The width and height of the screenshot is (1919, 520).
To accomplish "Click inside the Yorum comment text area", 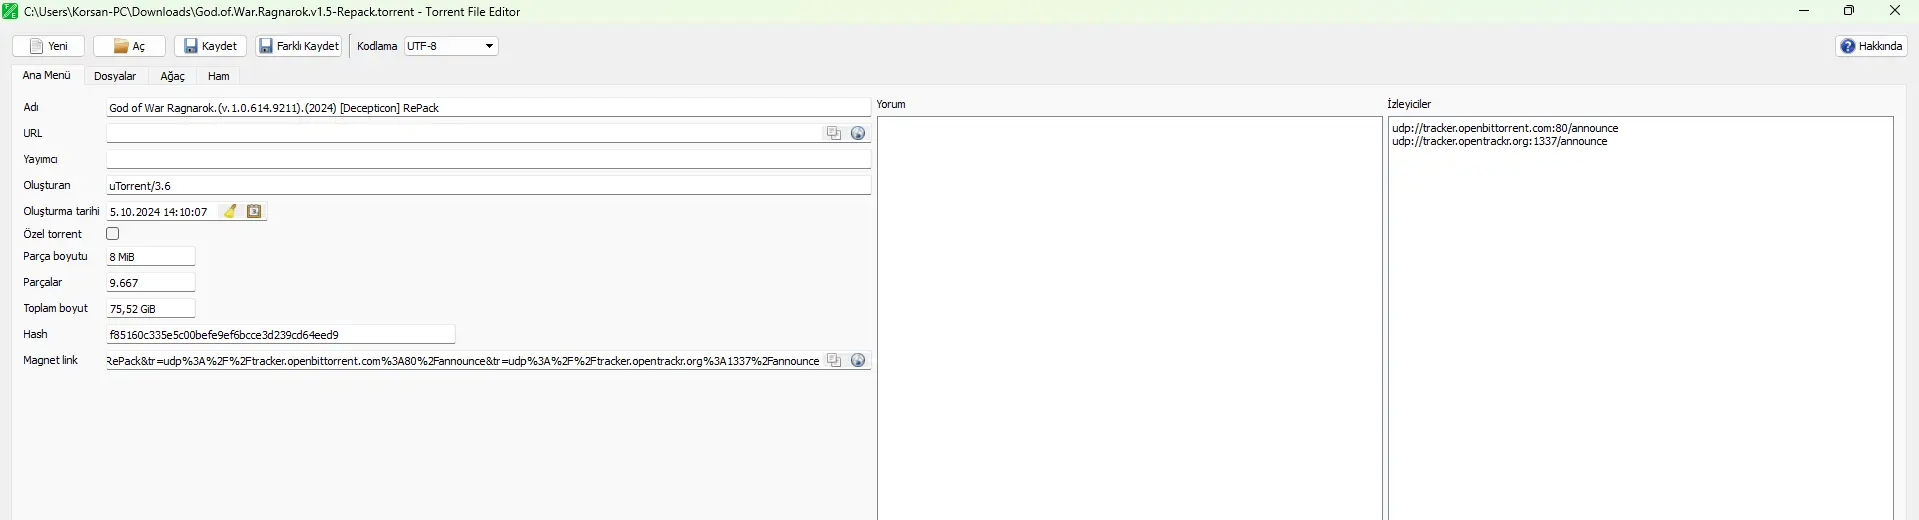I will (1130, 318).
